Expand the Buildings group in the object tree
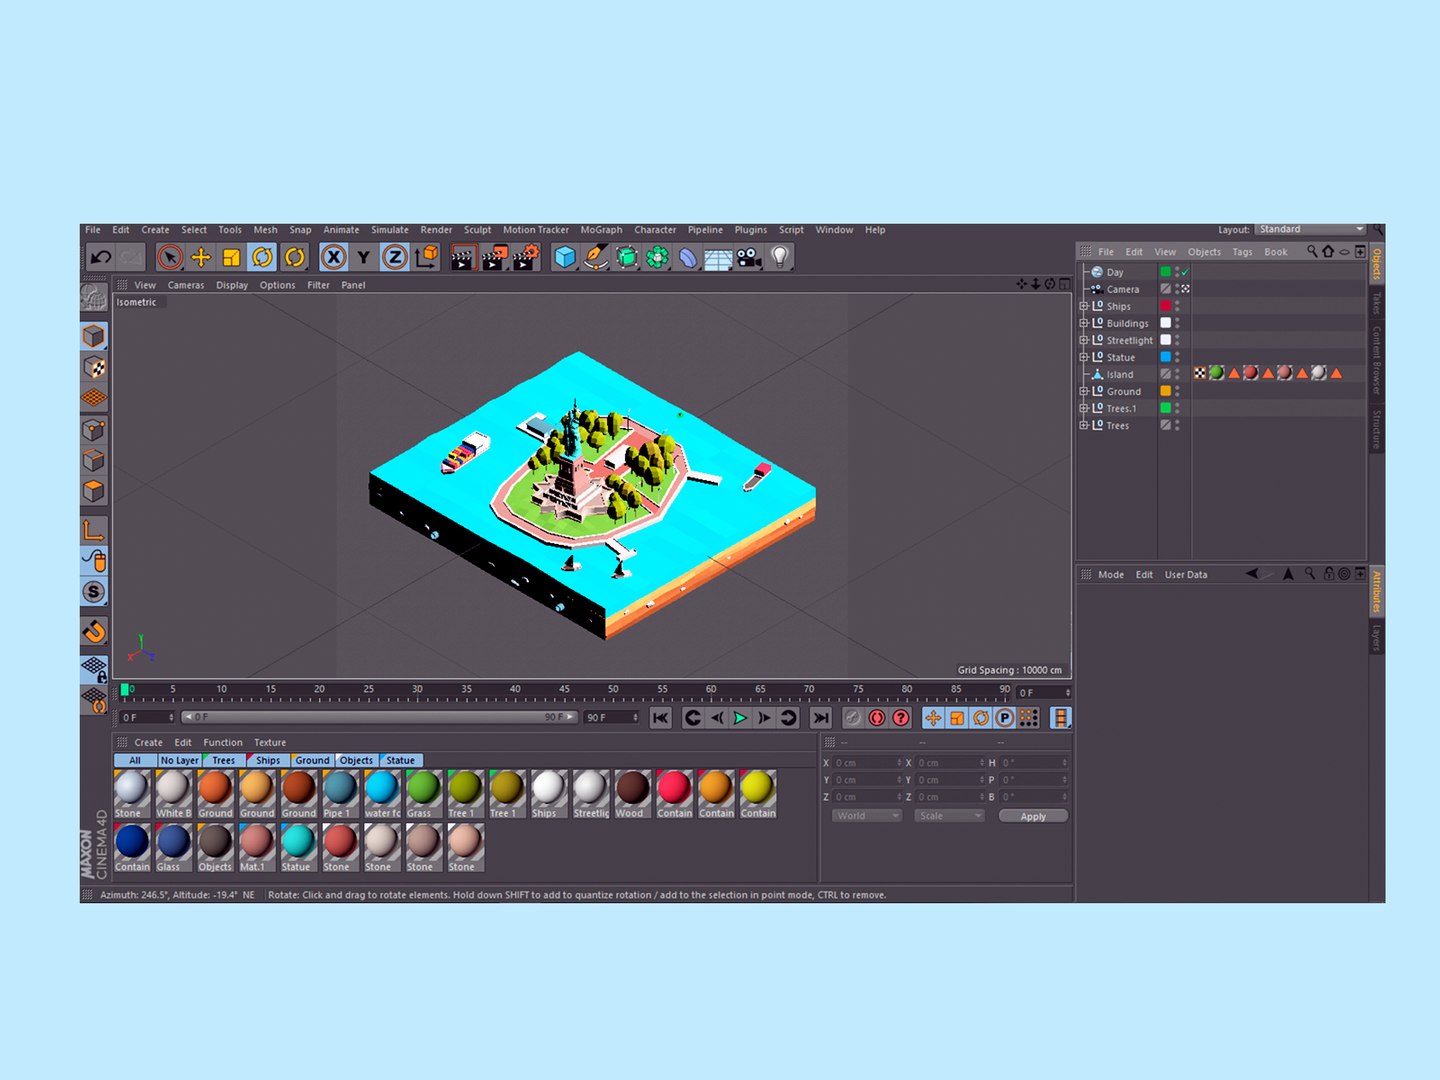Screen dimensions: 1440x1080 (x=1084, y=323)
